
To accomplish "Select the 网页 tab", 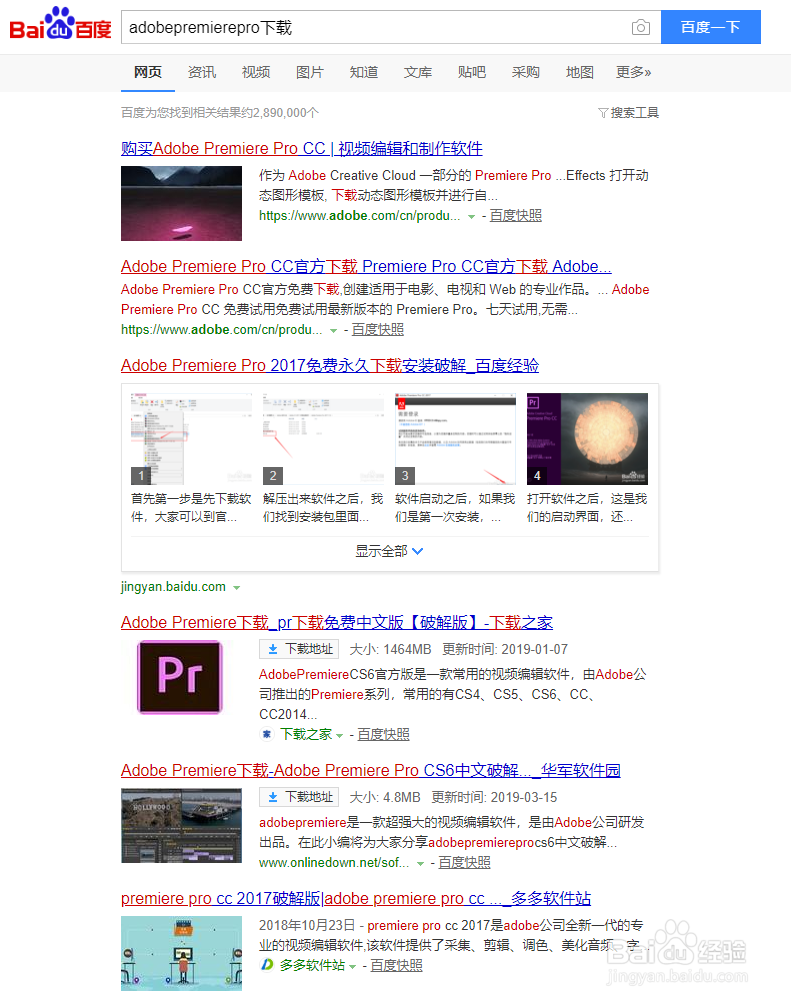I will tap(148, 72).
